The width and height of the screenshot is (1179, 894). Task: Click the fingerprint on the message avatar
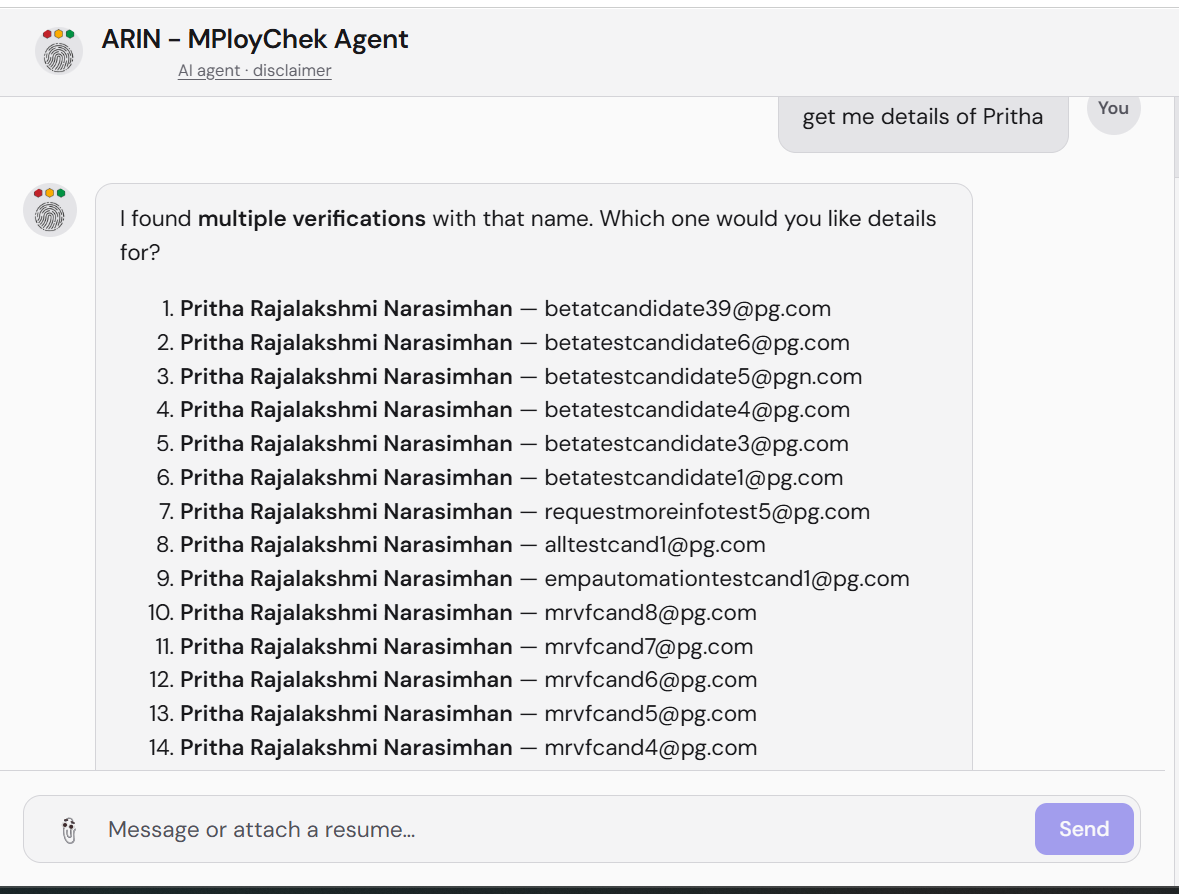coord(49,216)
